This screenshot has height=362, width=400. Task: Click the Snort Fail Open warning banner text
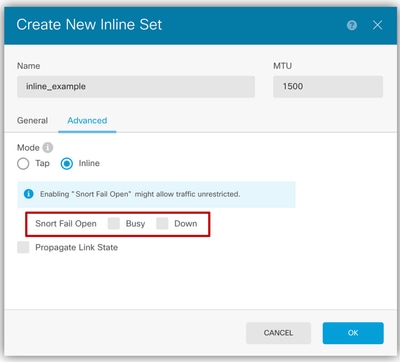tap(140, 194)
